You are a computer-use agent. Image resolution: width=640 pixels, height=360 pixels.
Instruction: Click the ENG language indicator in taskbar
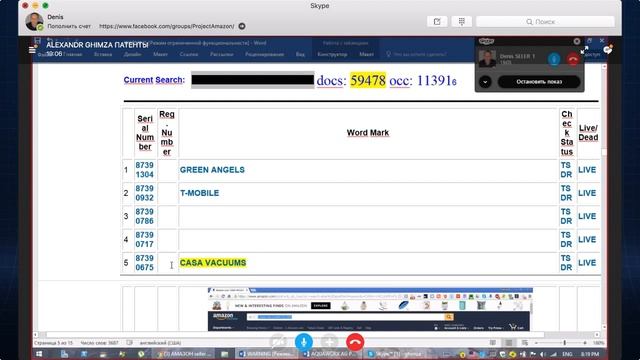pyautogui.click(x=567, y=354)
